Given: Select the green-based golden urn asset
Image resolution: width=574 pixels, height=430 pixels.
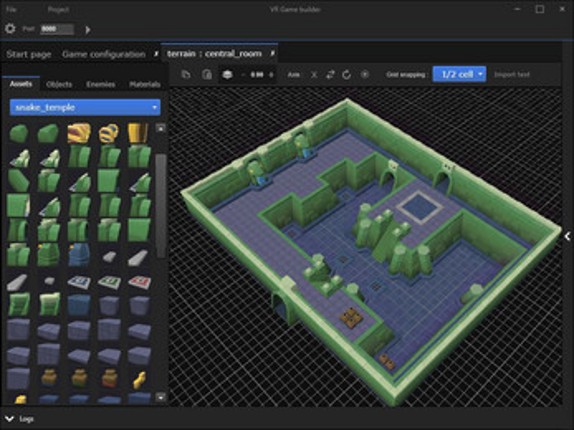Looking at the screenshot, I should coord(79,378).
